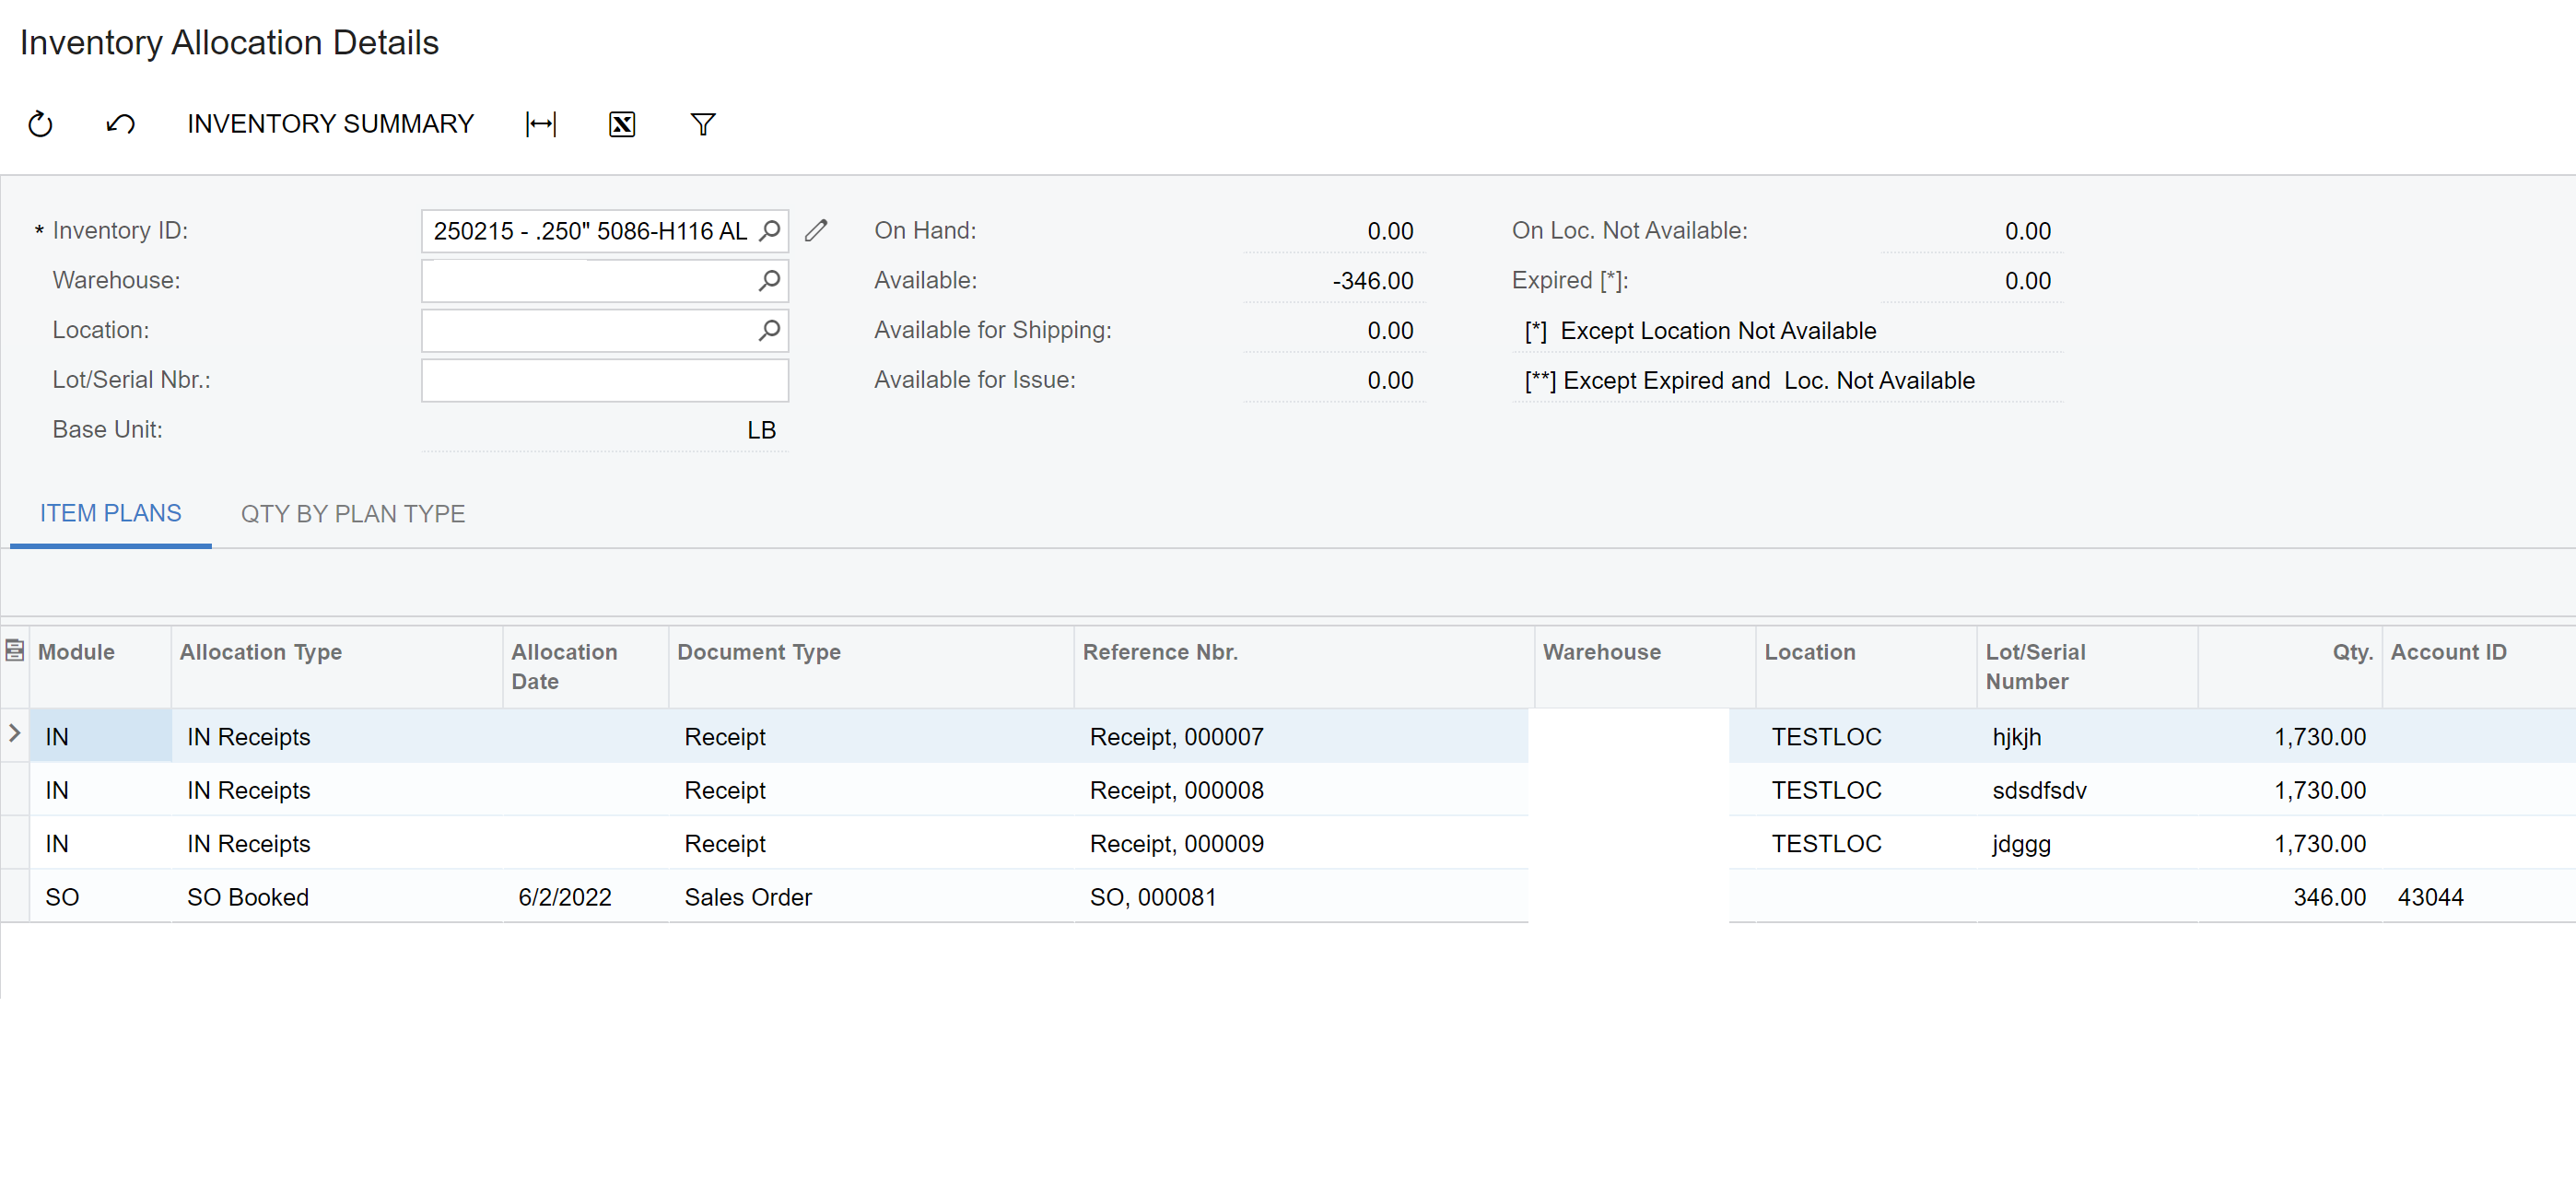Open reference Receipt, 000007
2576x1194 pixels.
click(x=1176, y=737)
